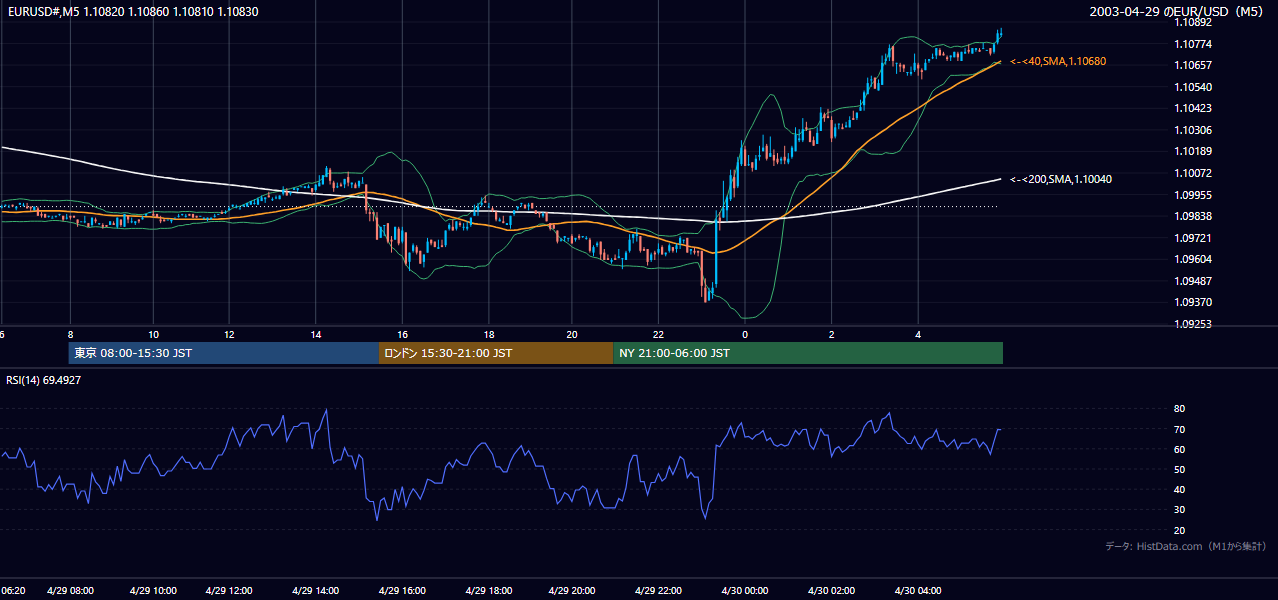This screenshot has width=1278, height=600.
Task: Click RSI scale level 30
Action: coord(1179,510)
